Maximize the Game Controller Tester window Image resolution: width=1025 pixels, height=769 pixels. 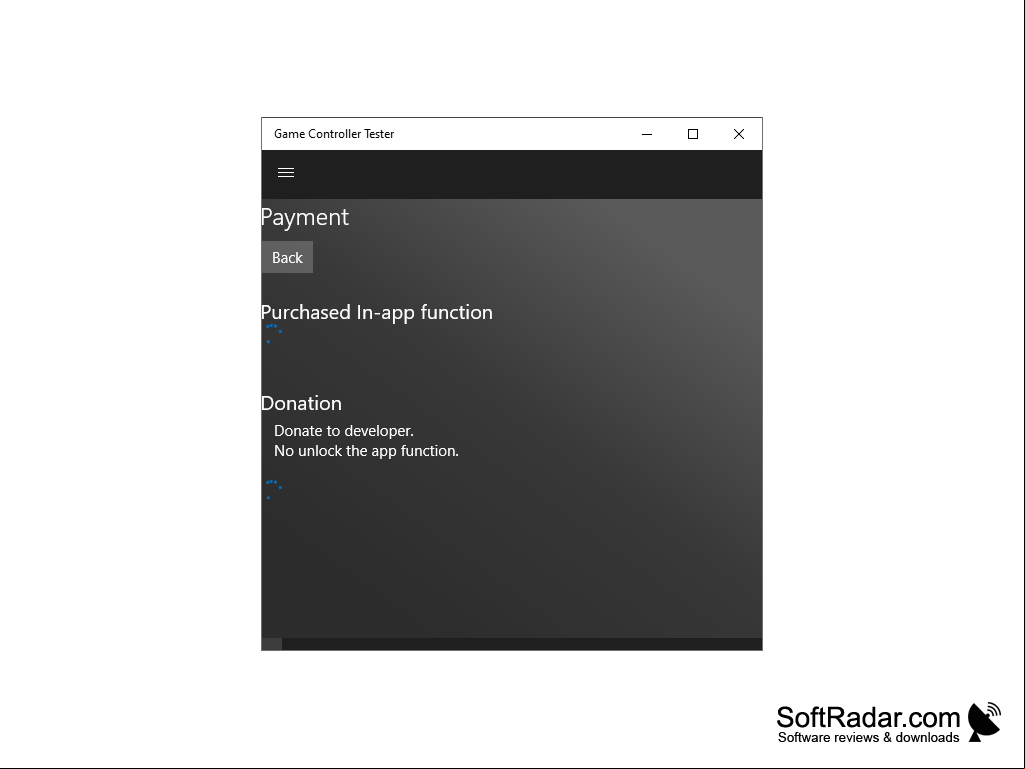pos(693,134)
